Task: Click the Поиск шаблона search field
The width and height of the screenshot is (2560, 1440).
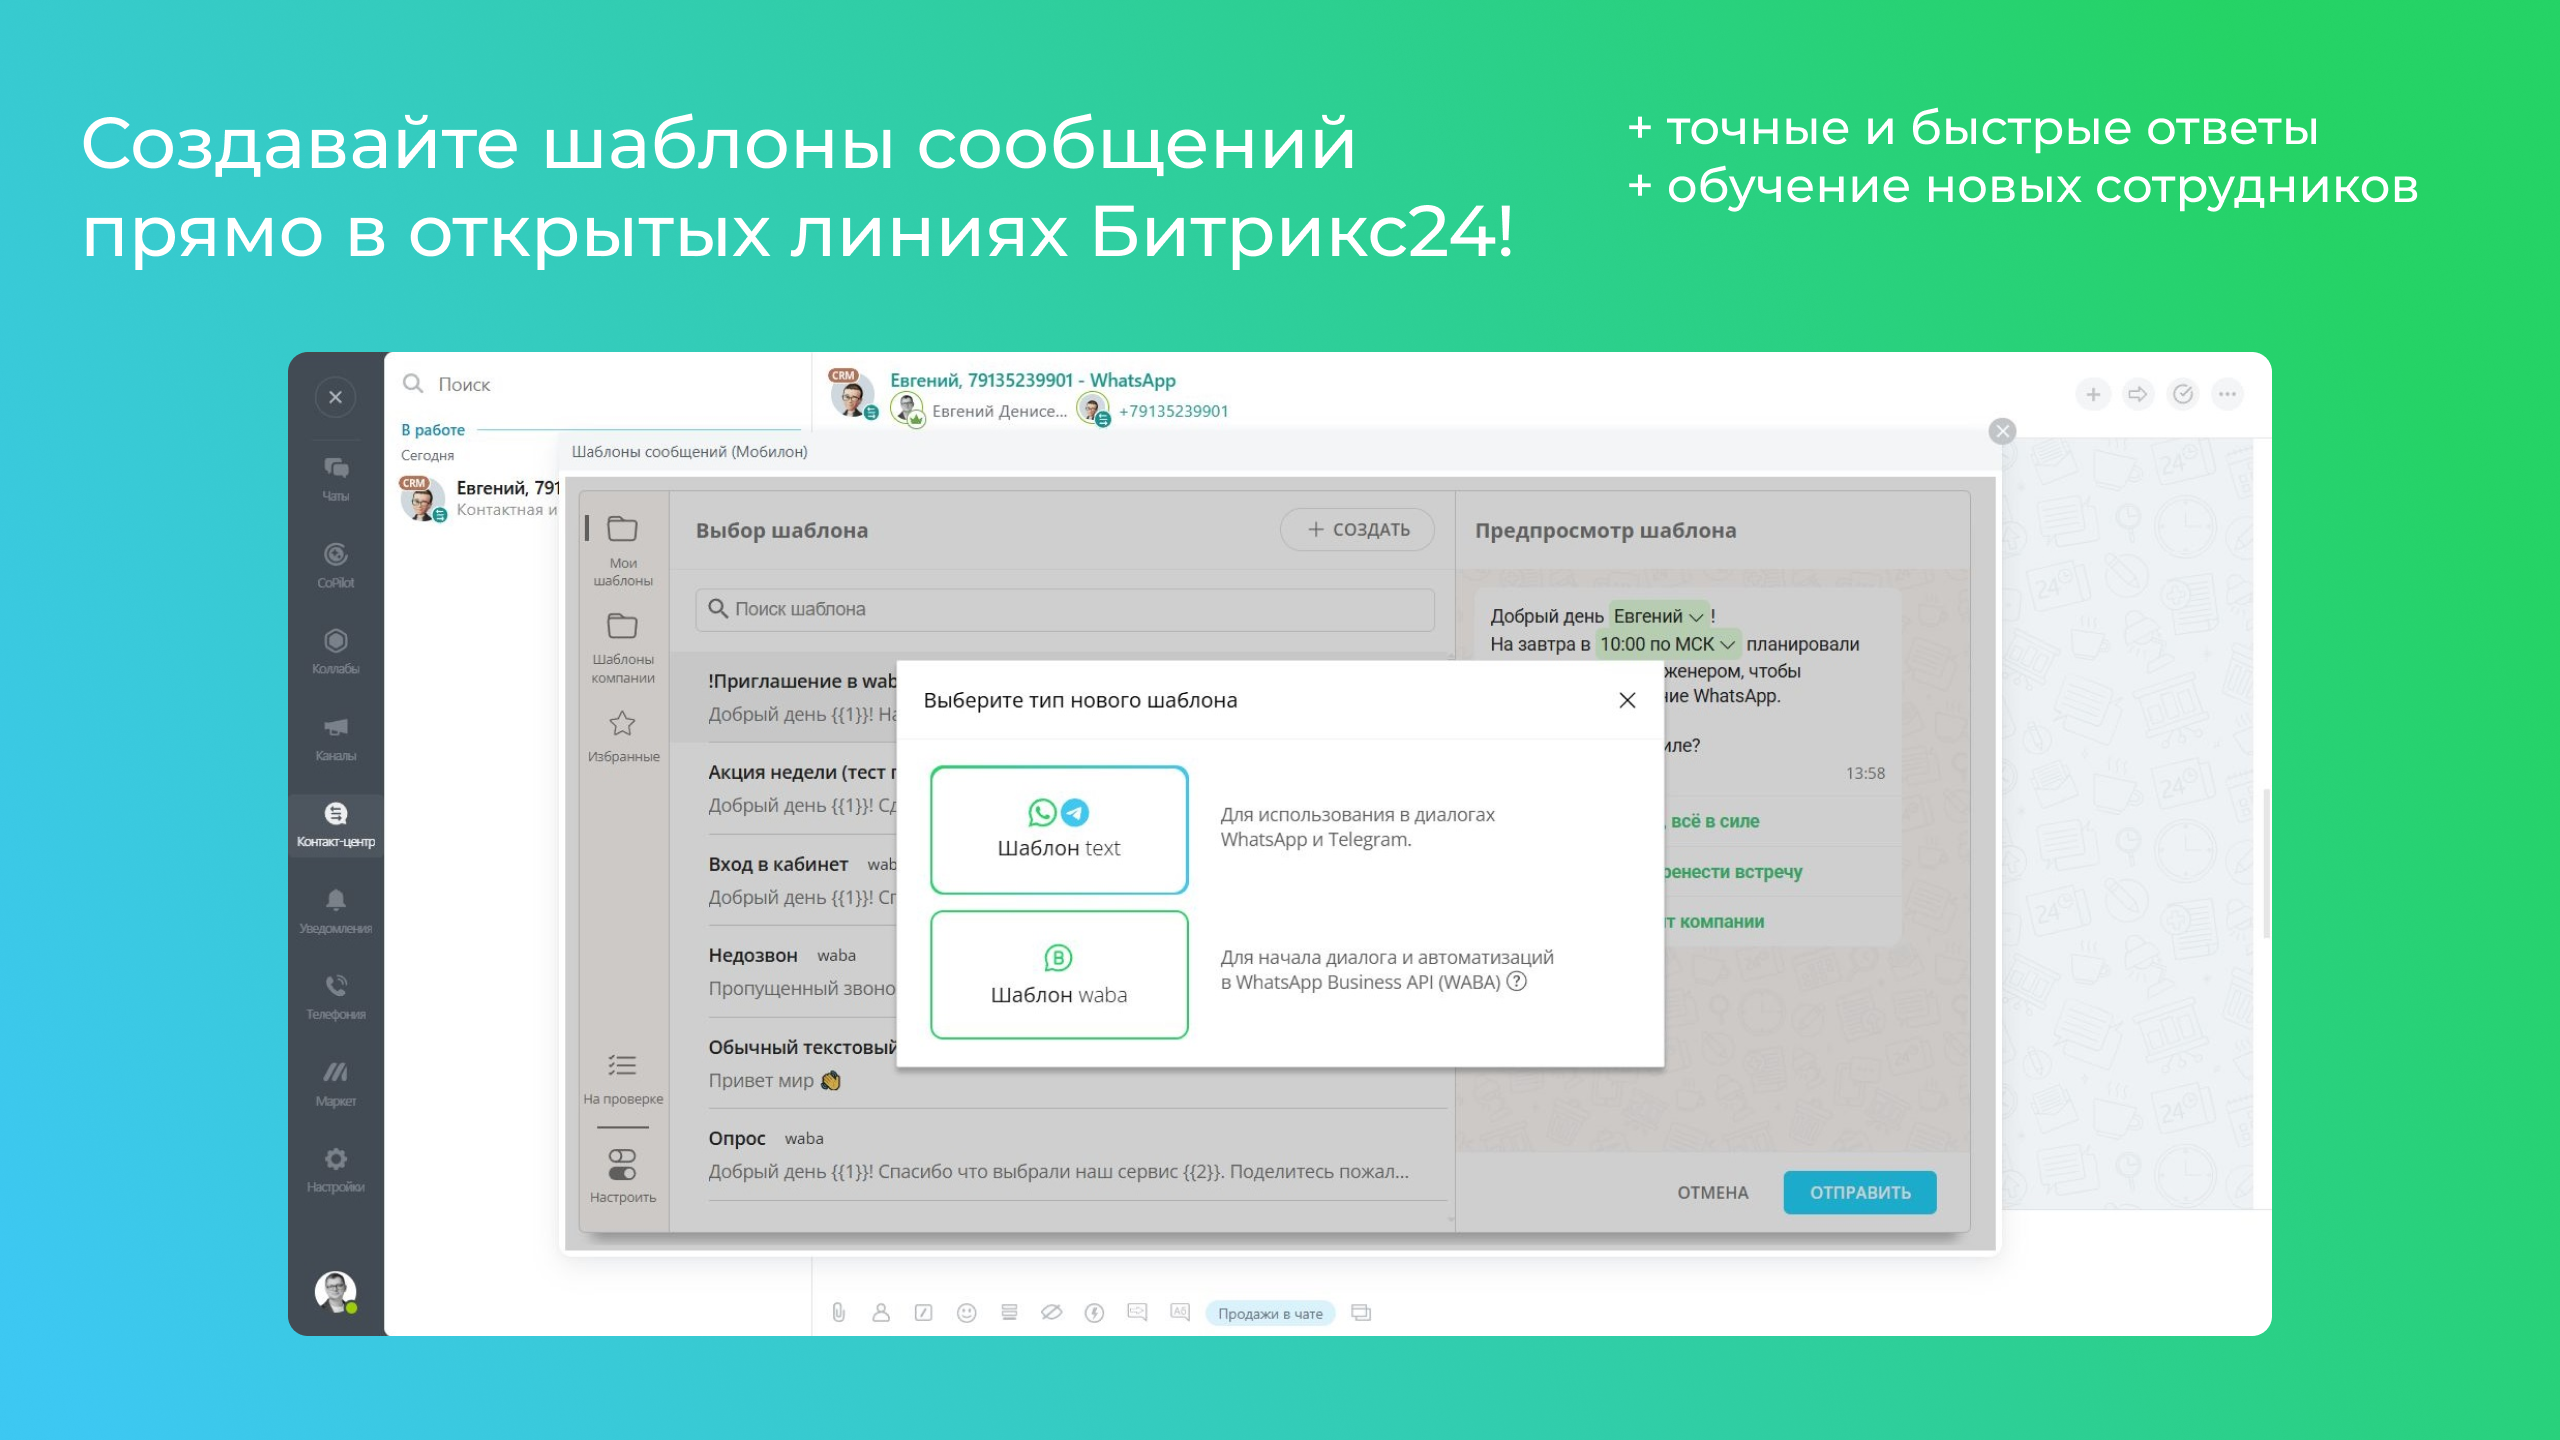Action: click(1065, 609)
